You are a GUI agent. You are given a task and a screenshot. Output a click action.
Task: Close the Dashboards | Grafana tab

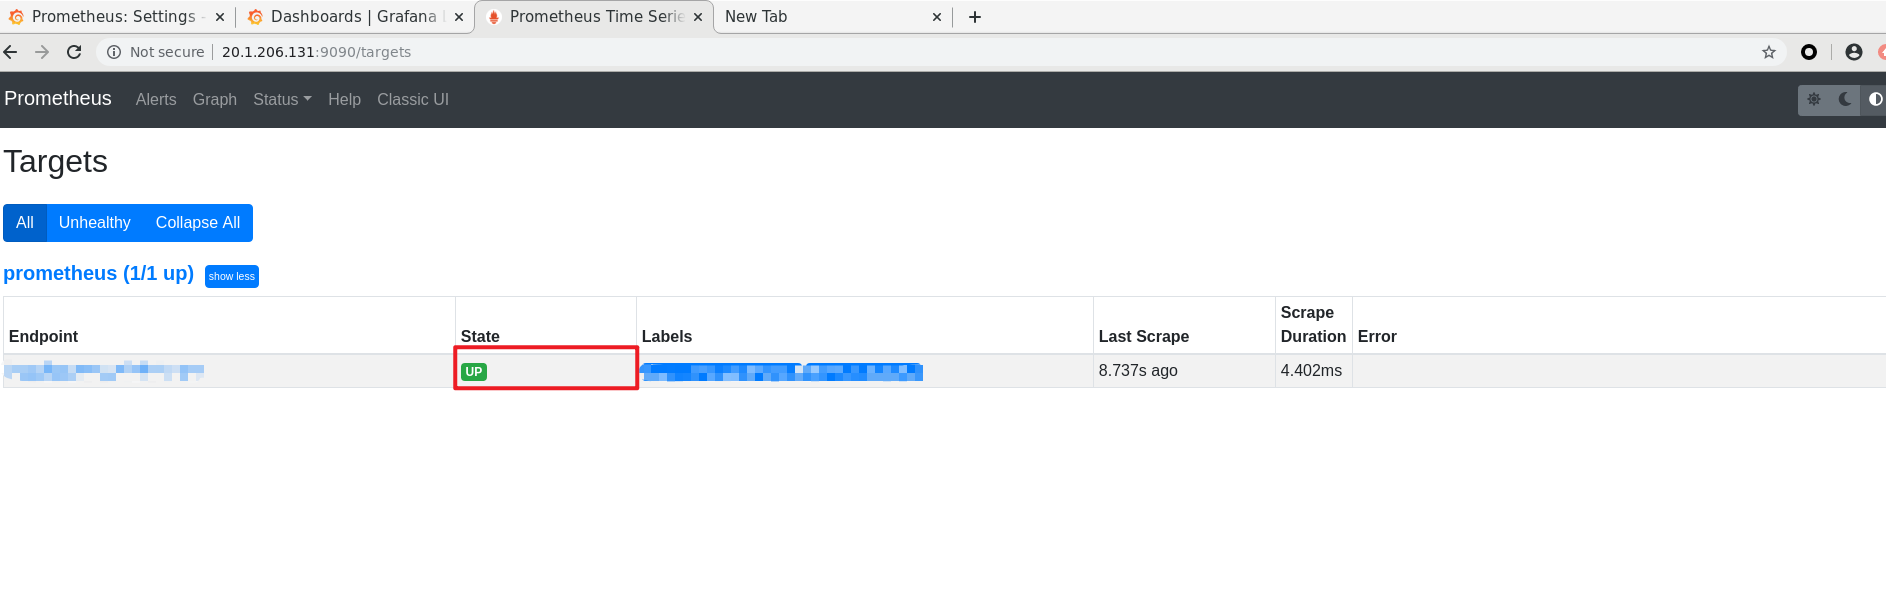[x=459, y=17]
